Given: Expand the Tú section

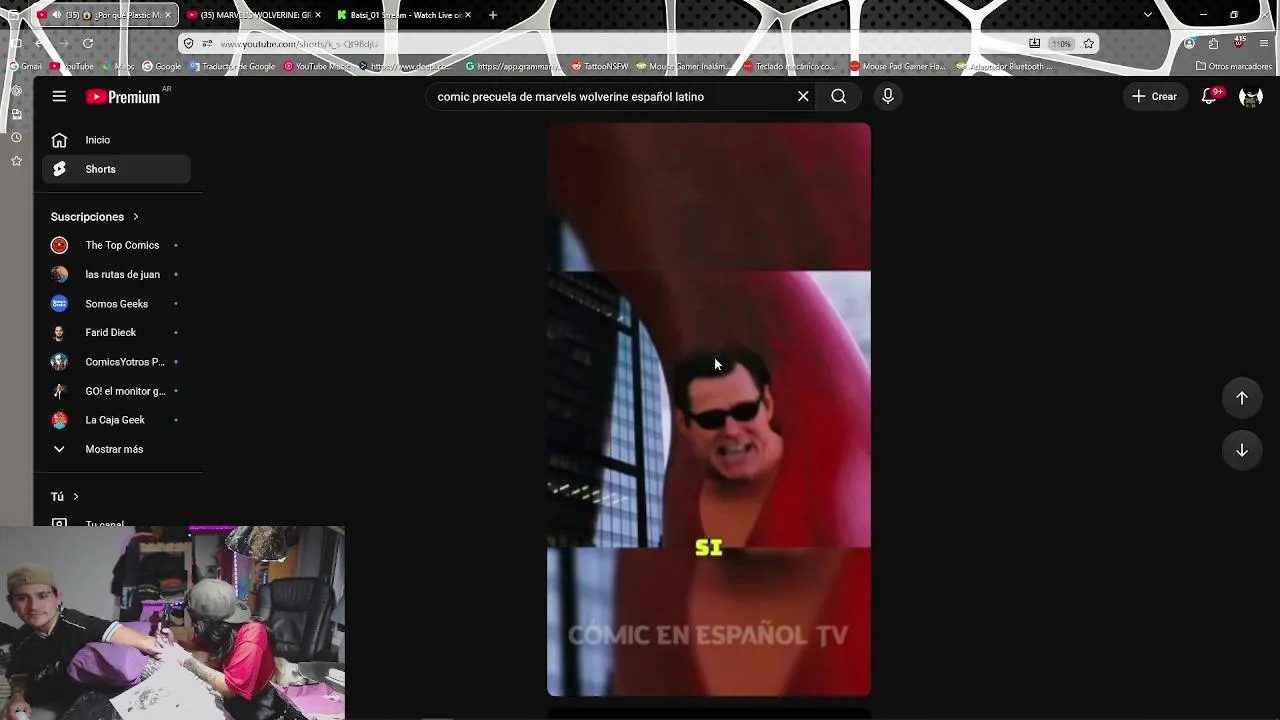Looking at the screenshot, I should pos(65,496).
